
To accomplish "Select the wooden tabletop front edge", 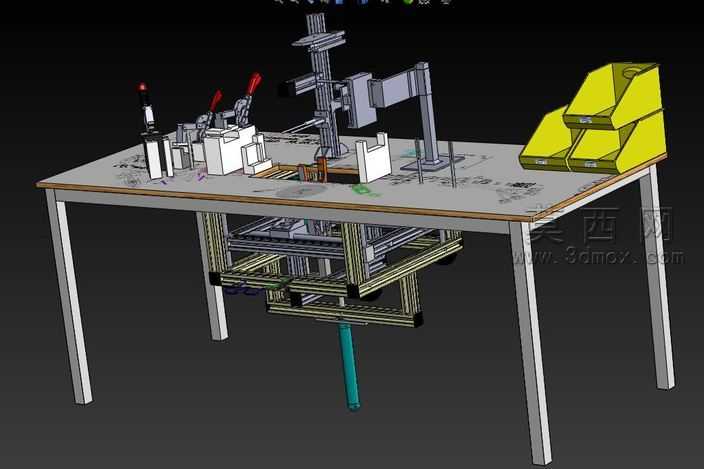I will click(285, 201).
